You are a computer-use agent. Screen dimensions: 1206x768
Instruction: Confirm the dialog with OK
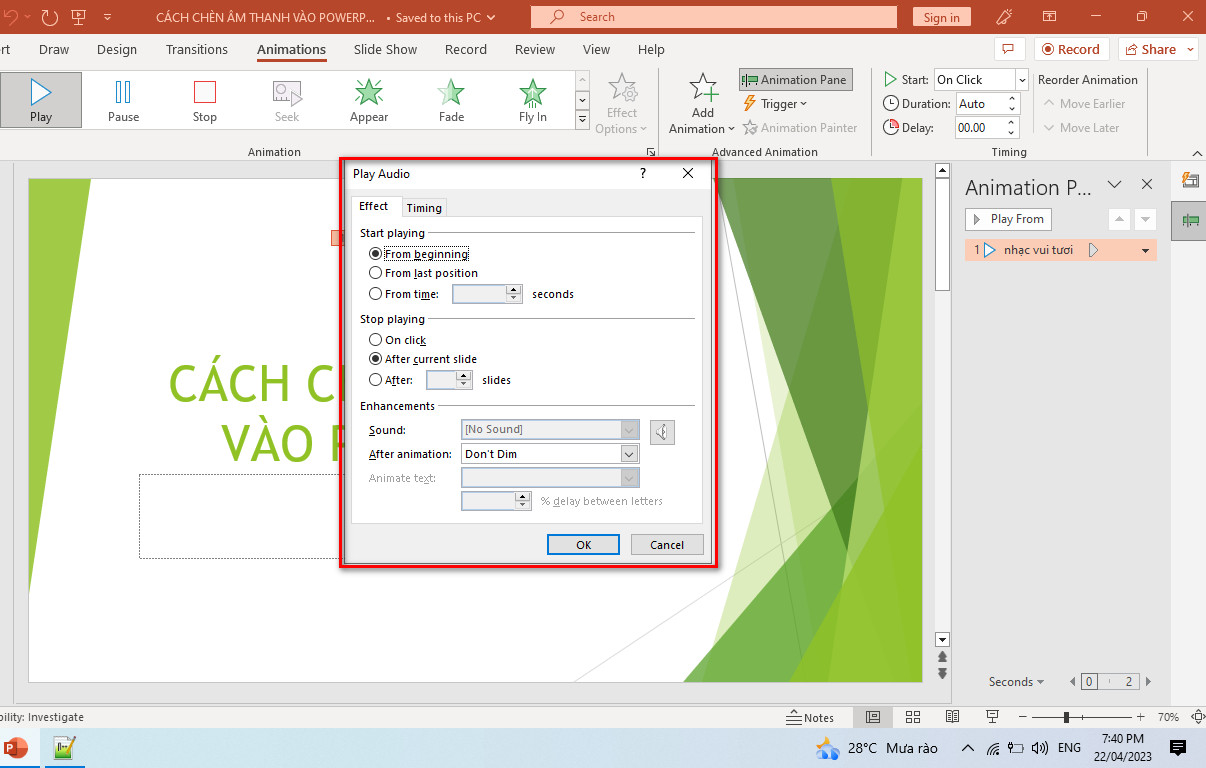pos(584,545)
